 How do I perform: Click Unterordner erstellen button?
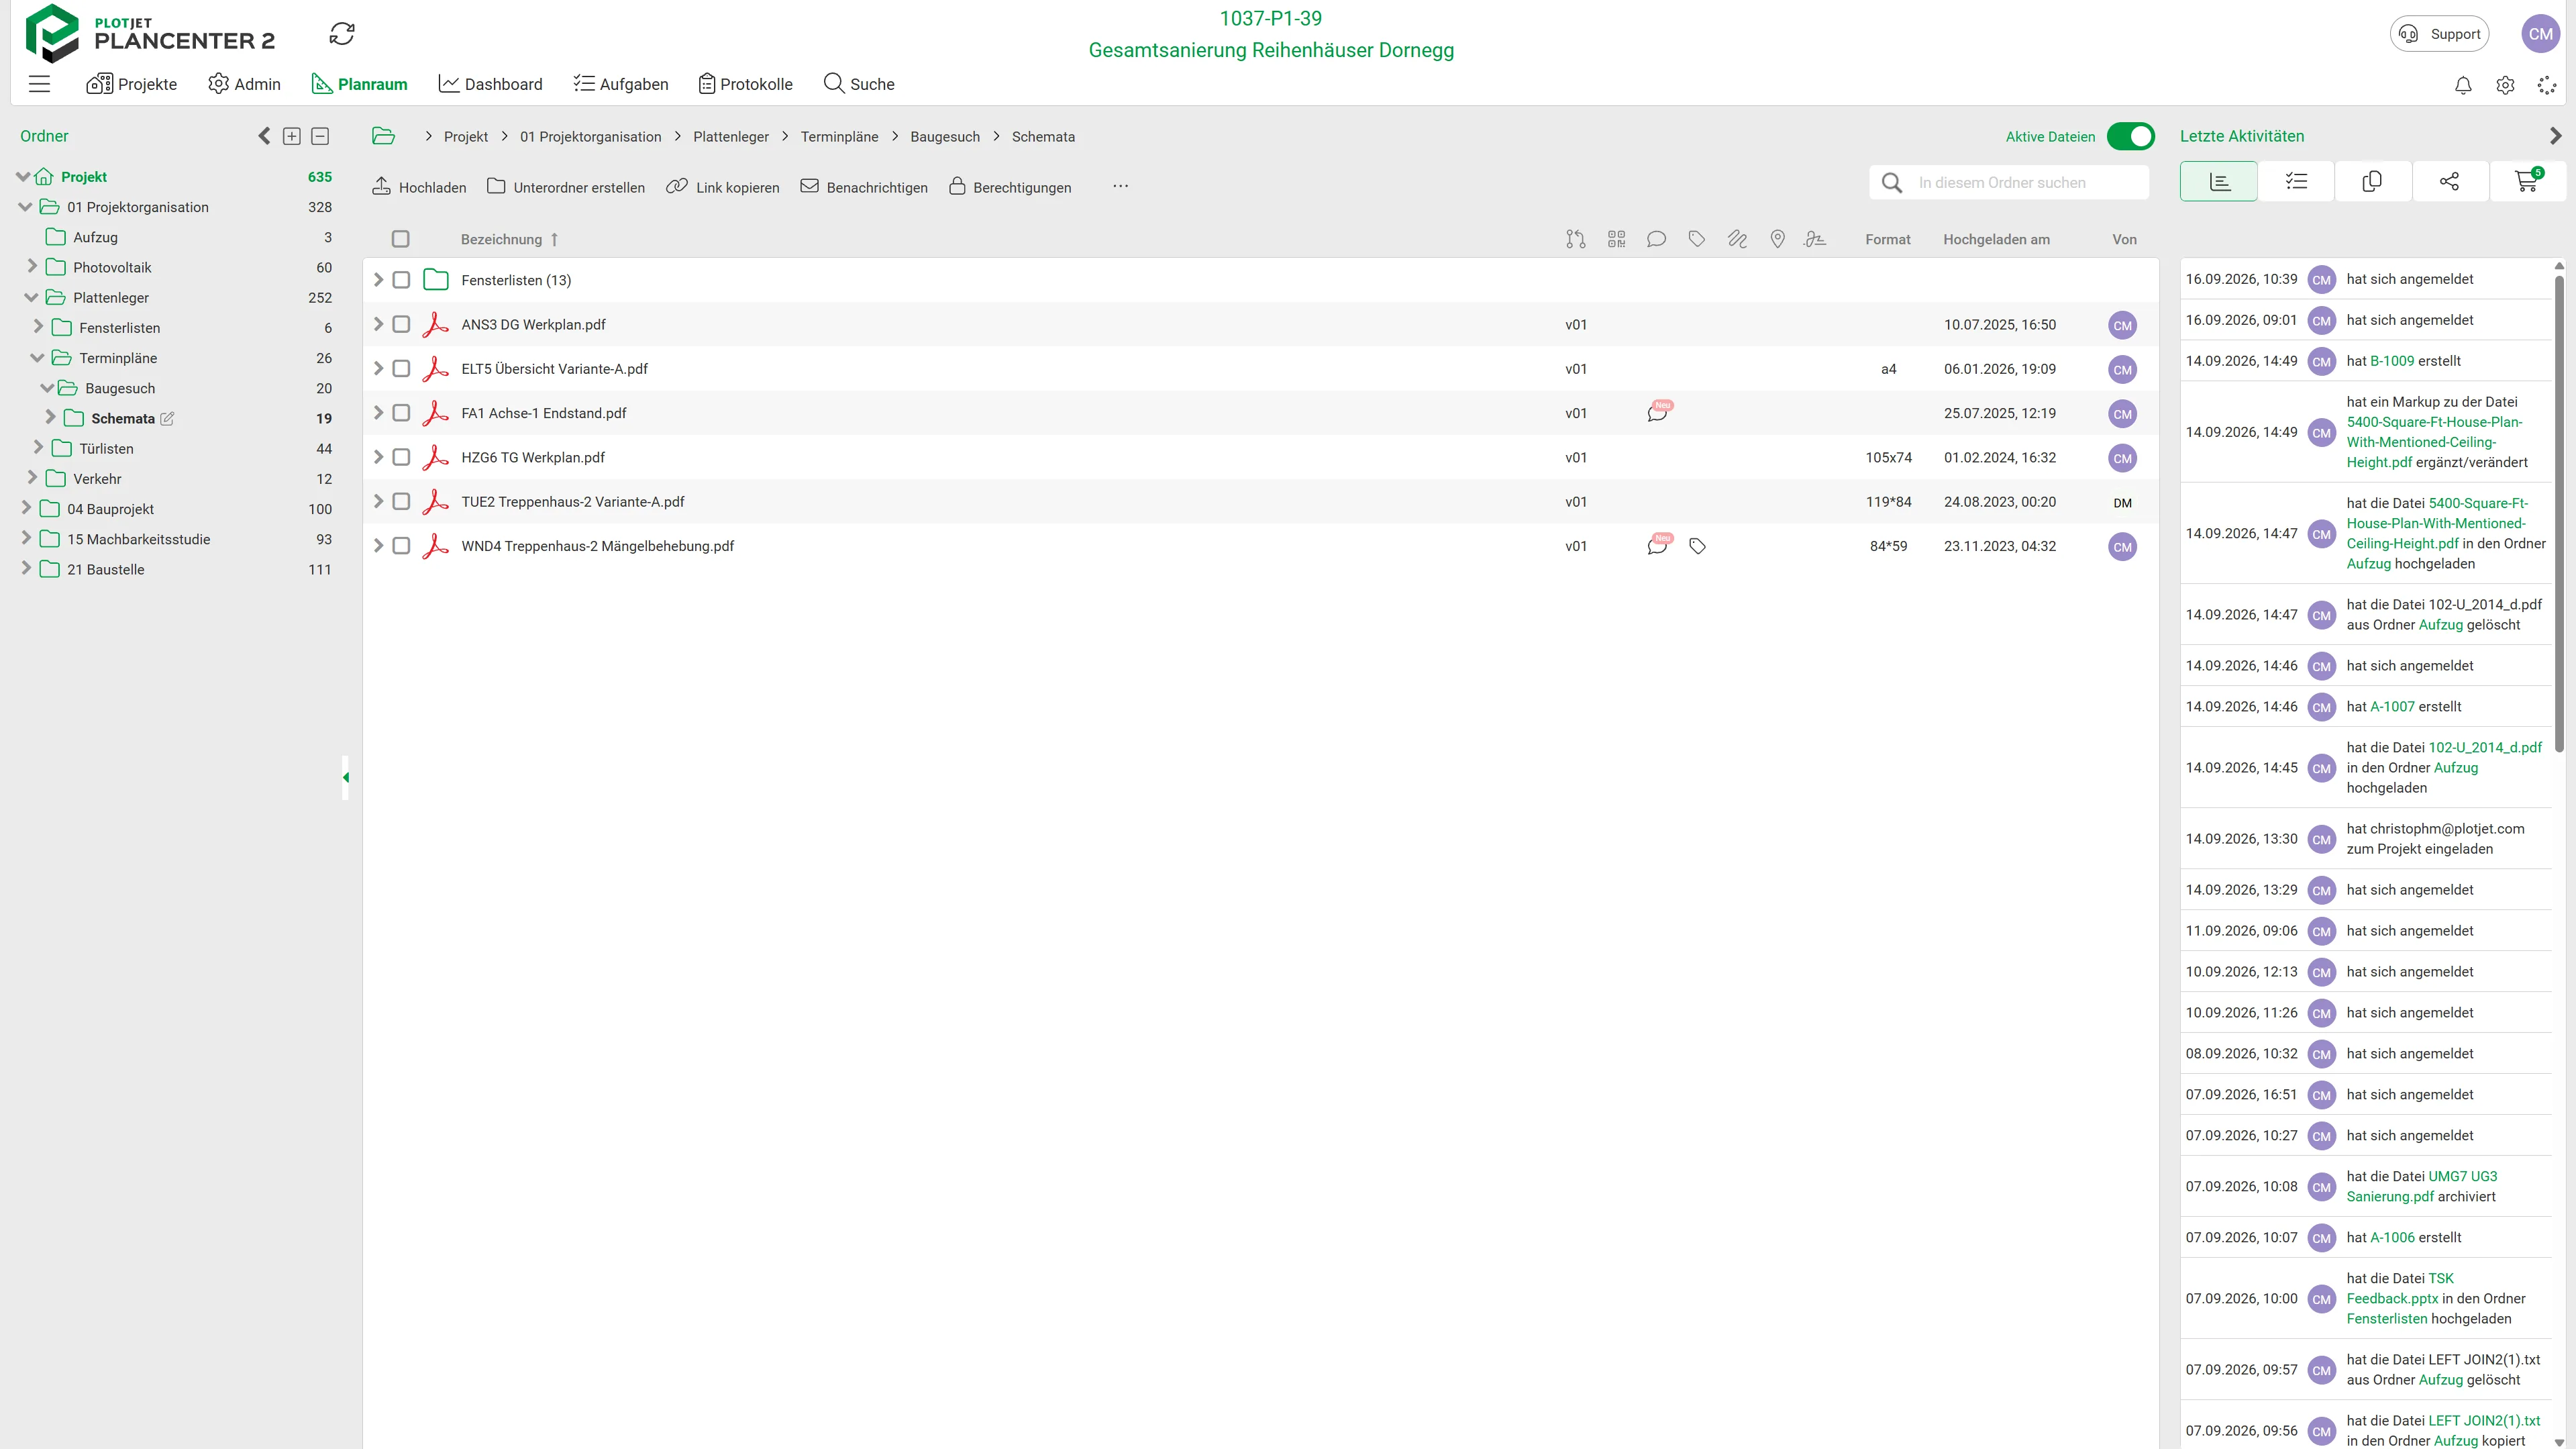pos(566,187)
